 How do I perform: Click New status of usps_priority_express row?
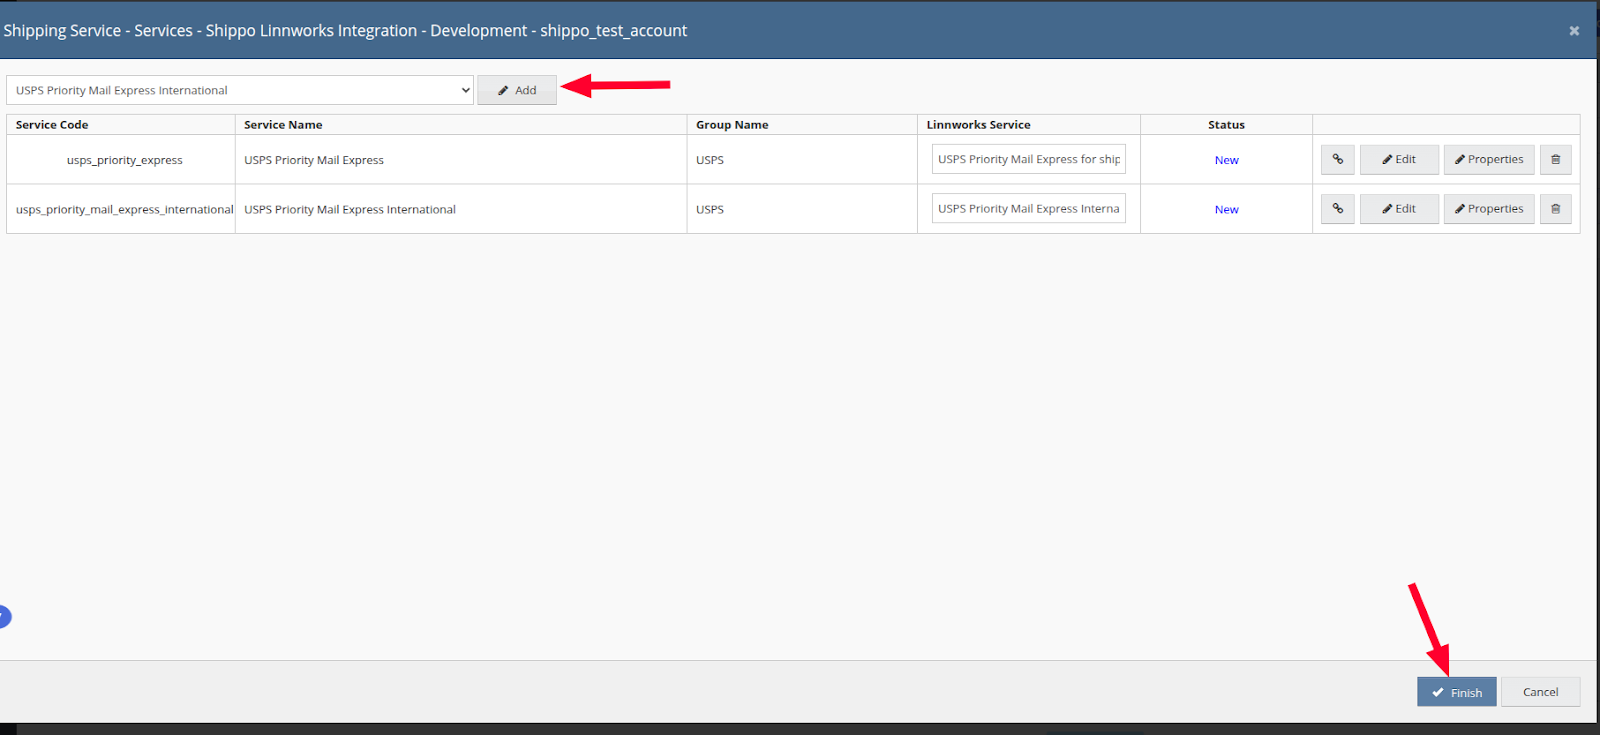tap(1226, 160)
